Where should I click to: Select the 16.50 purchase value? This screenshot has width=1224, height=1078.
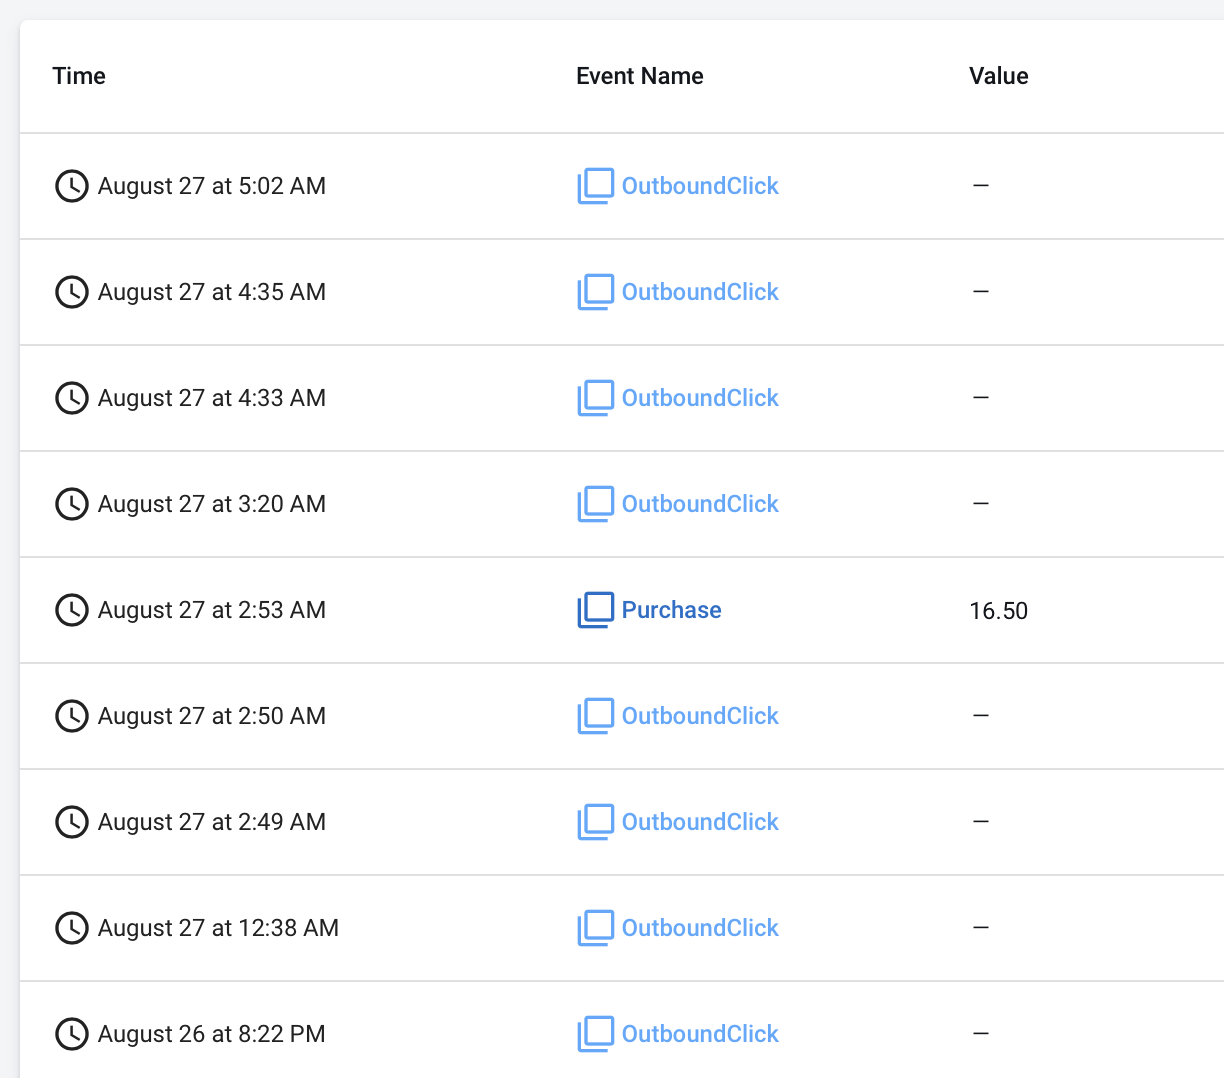tap(998, 611)
